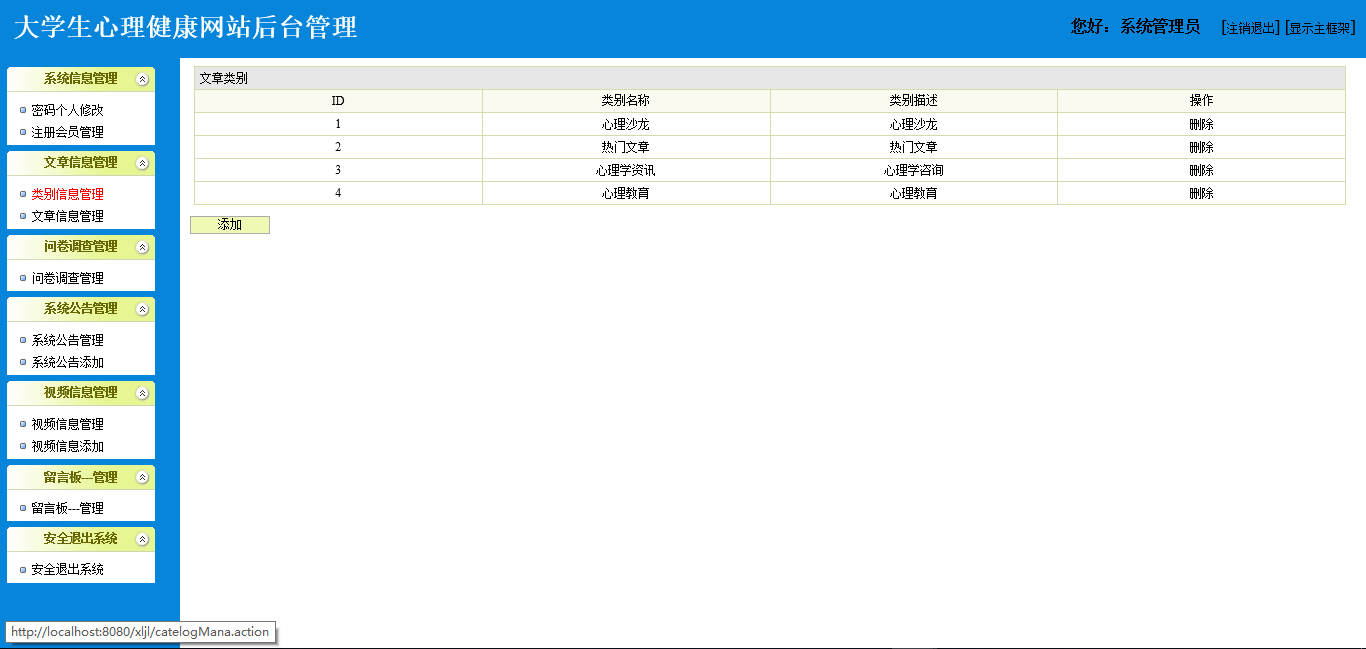This screenshot has width=1366, height=649.
Task: Go to 视频信息管理 page
Action: click(67, 424)
